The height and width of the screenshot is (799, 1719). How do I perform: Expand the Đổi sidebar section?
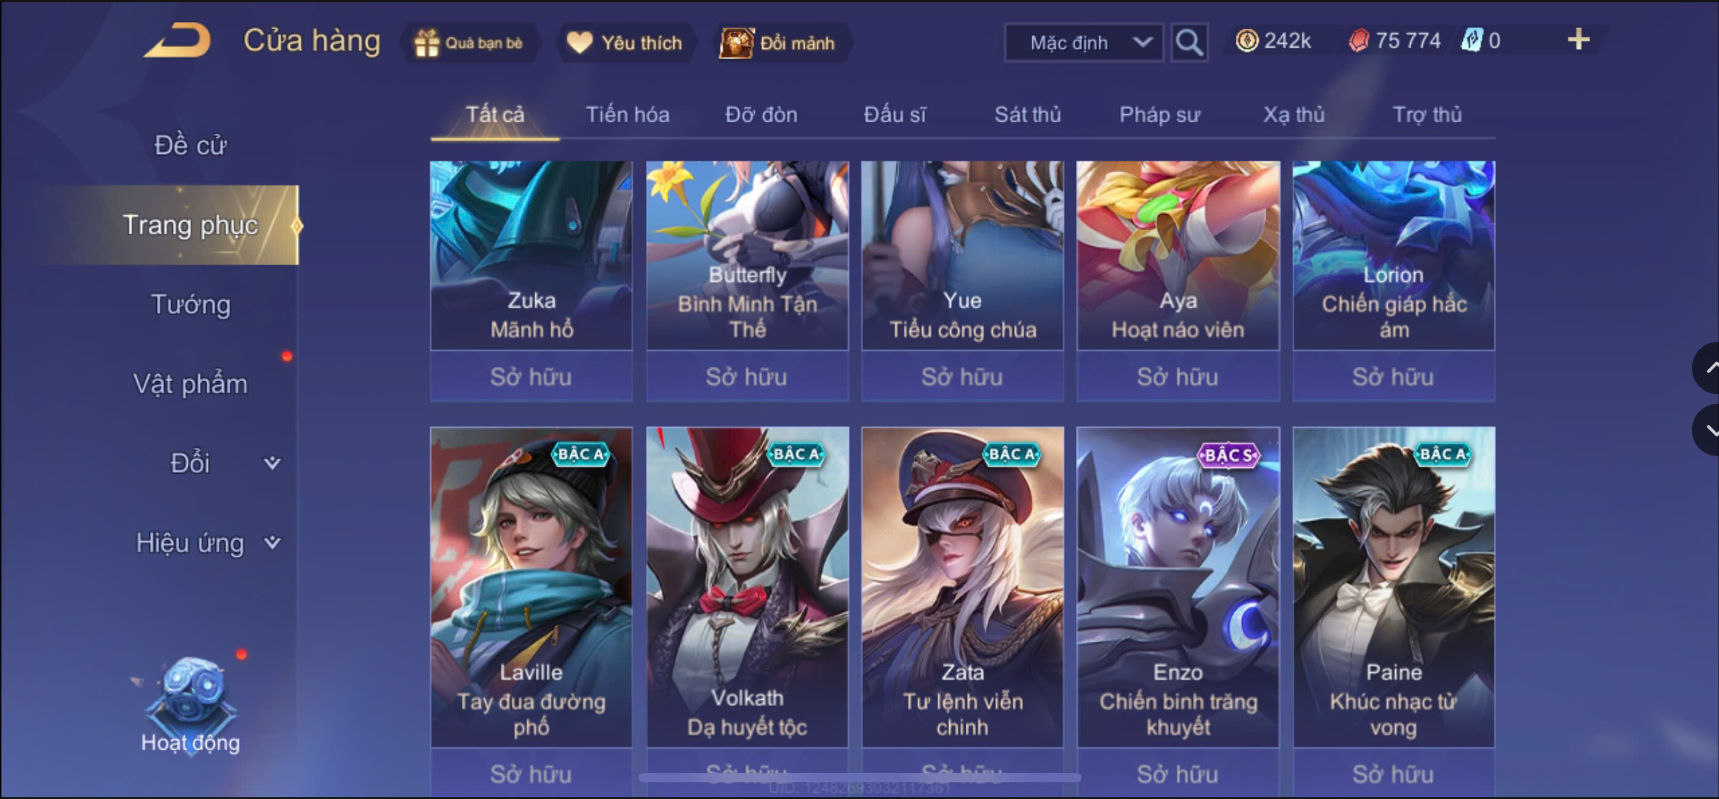pos(271,463)
